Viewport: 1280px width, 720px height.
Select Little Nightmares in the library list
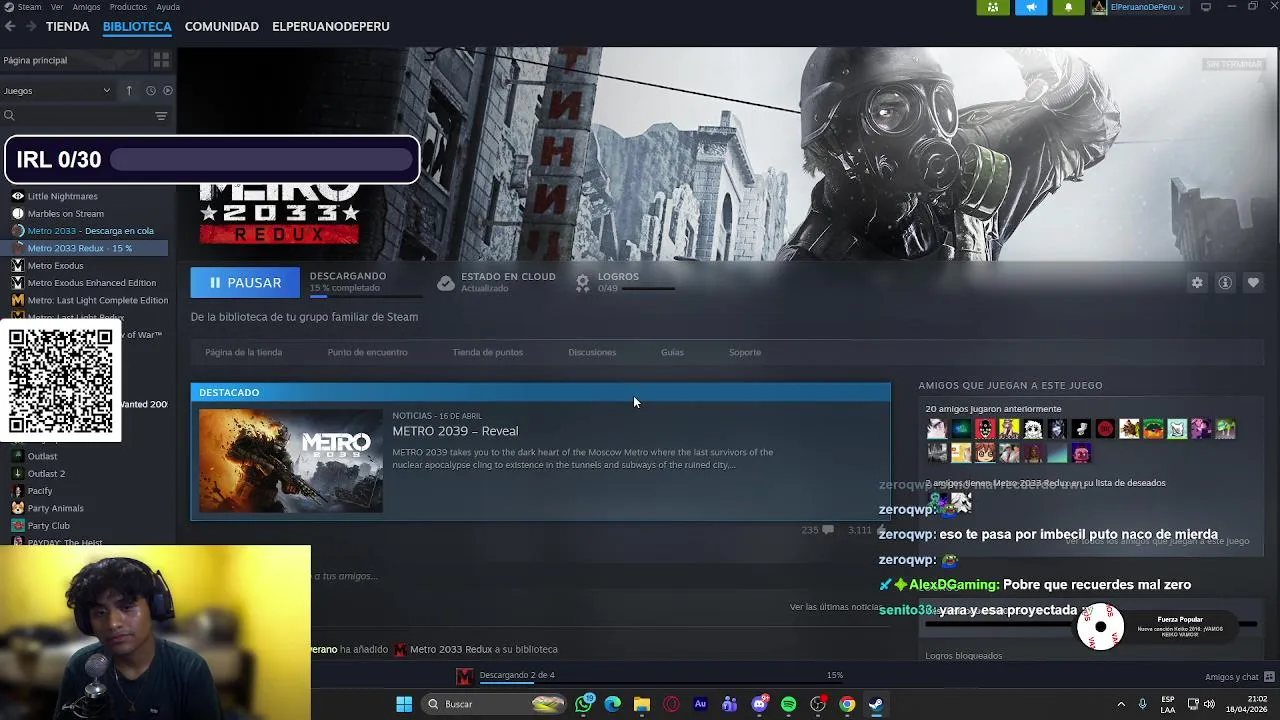coord(62,196)
